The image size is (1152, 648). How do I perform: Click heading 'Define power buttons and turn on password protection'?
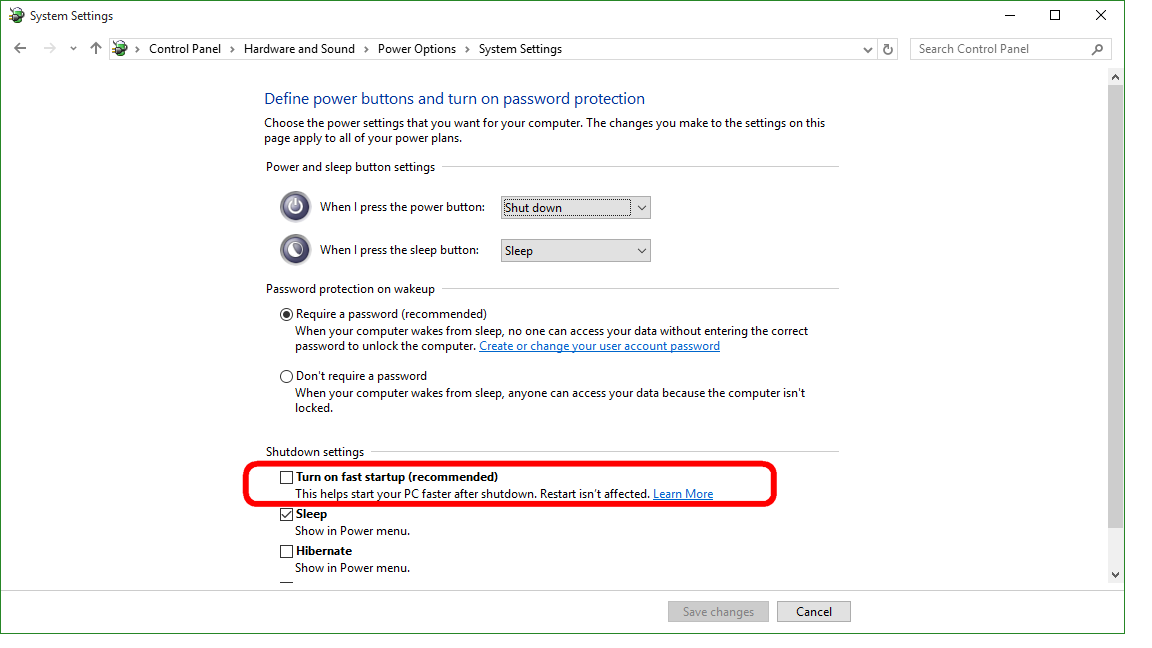point(454,98)
